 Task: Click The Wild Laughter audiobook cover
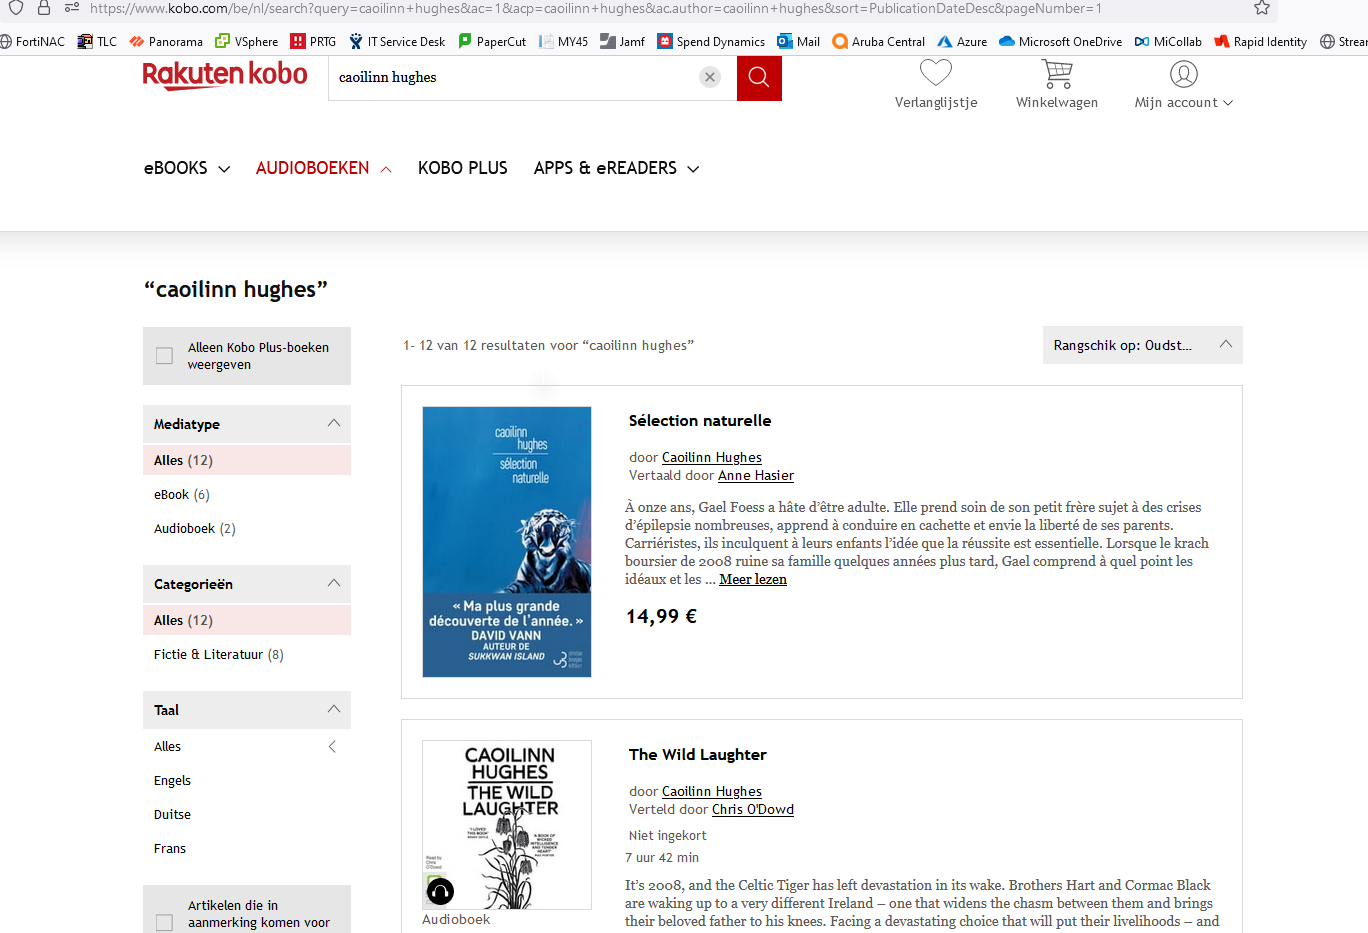click(x=507, y=825)
